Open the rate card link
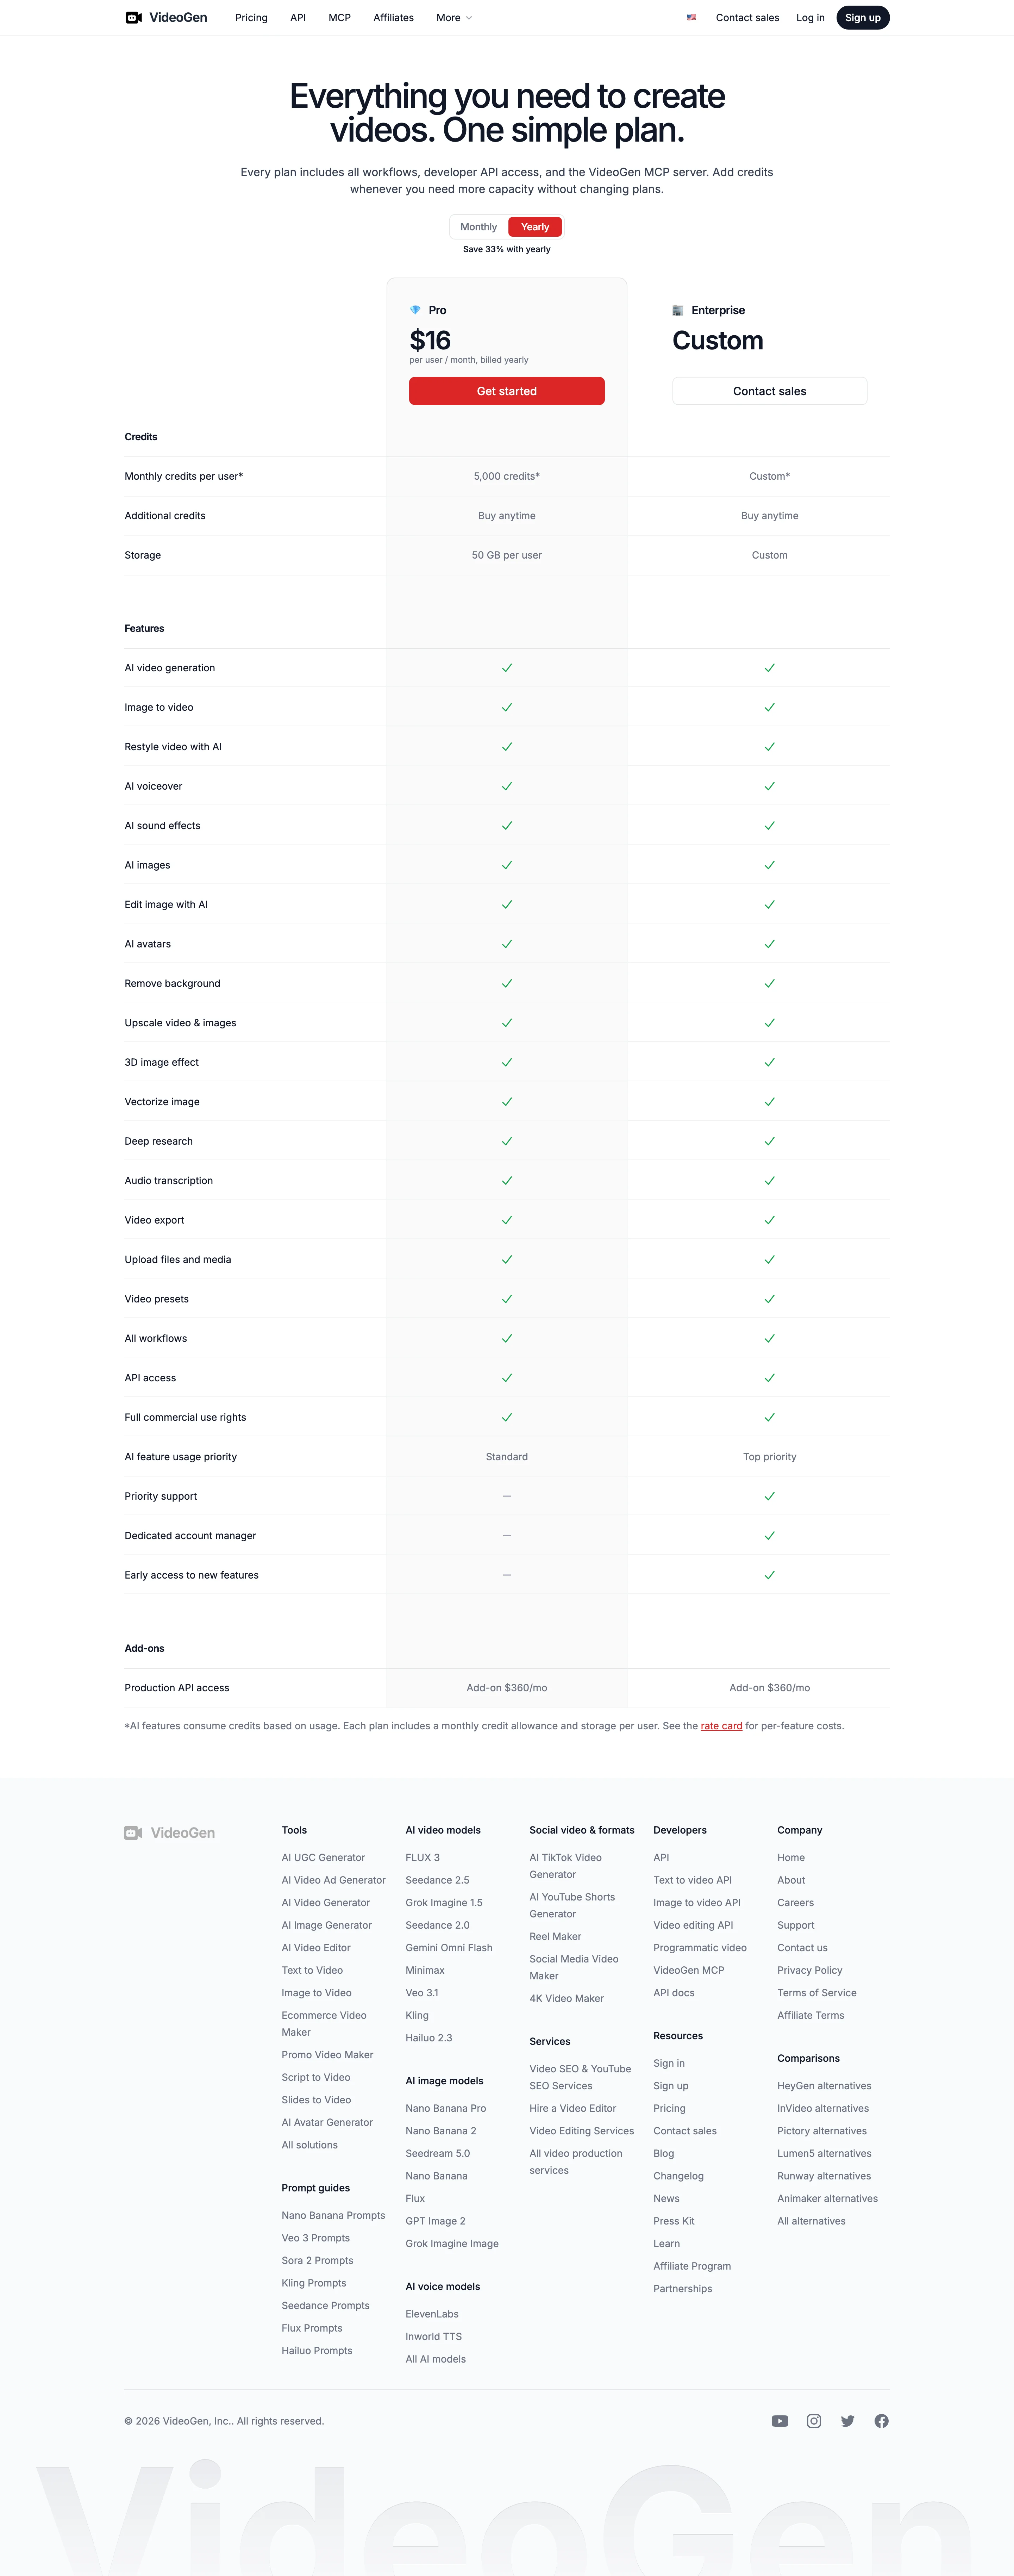The width and height of the screenshot is (1014, 2576). [x=721, y=1726]
